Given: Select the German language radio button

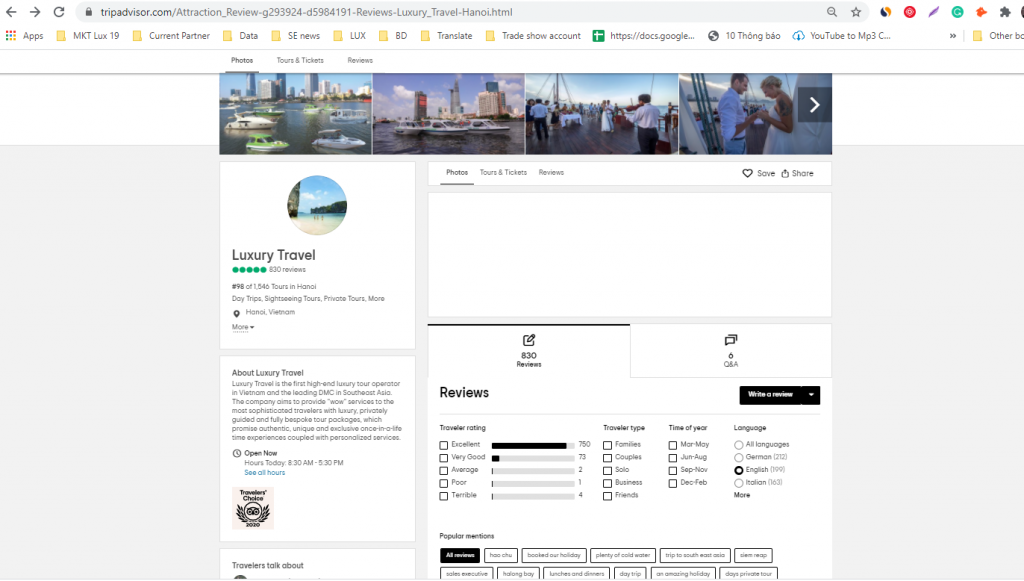Looking at the screenshot, I should 739,458.
